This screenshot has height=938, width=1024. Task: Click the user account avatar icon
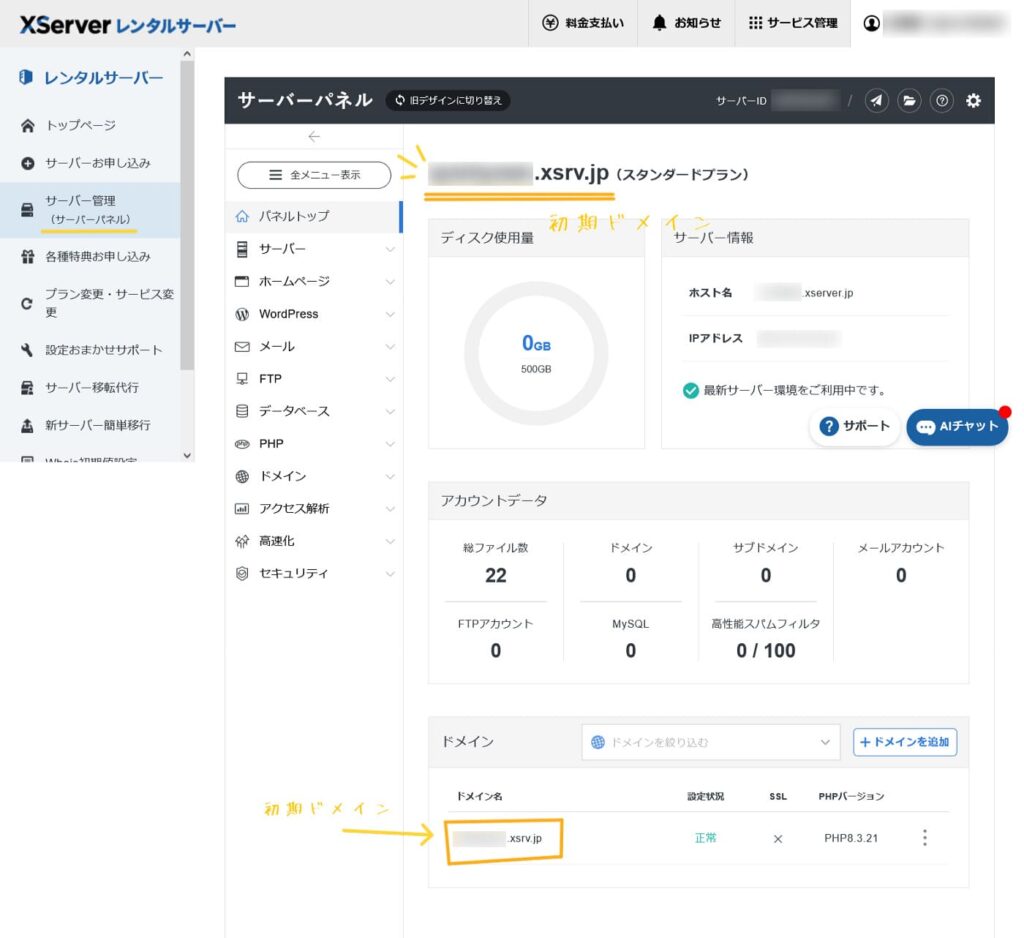pos(871,24)
